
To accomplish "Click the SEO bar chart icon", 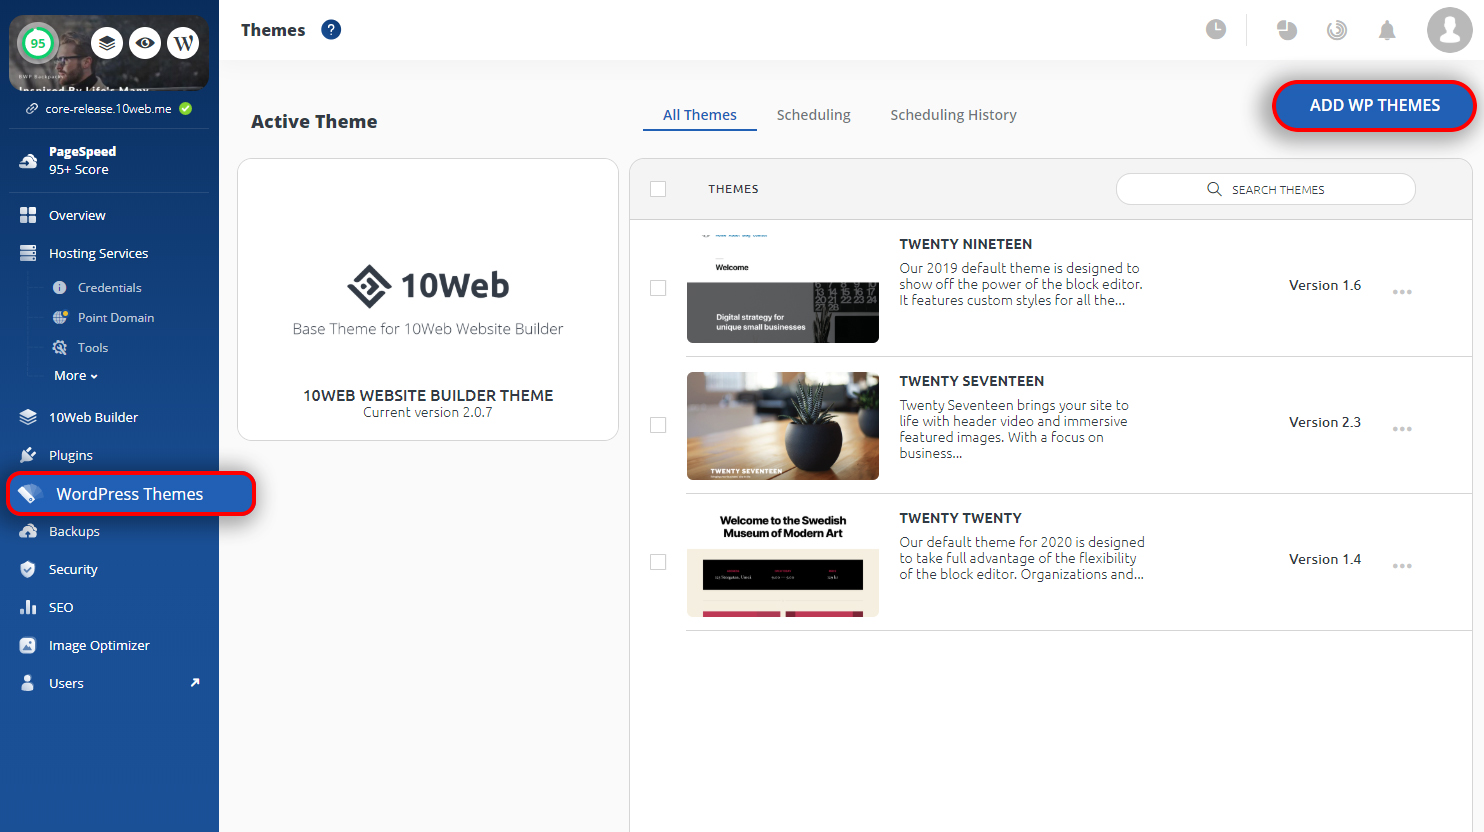I will pyautogui.click(x=28, y=607).
